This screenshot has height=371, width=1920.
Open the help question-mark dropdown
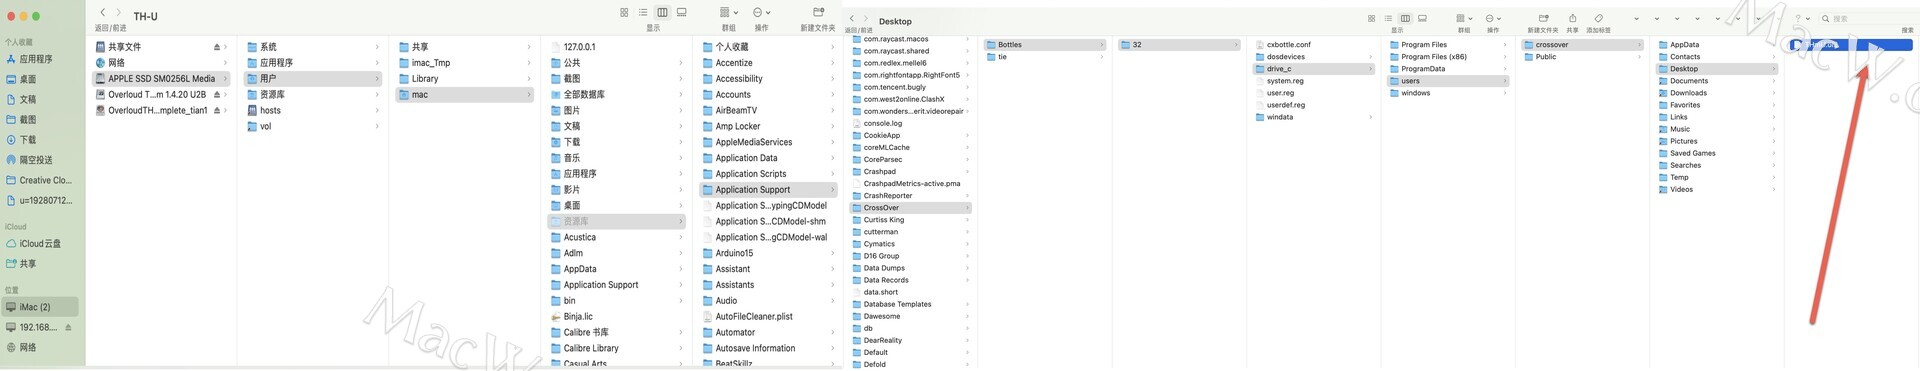[1802, 18]
